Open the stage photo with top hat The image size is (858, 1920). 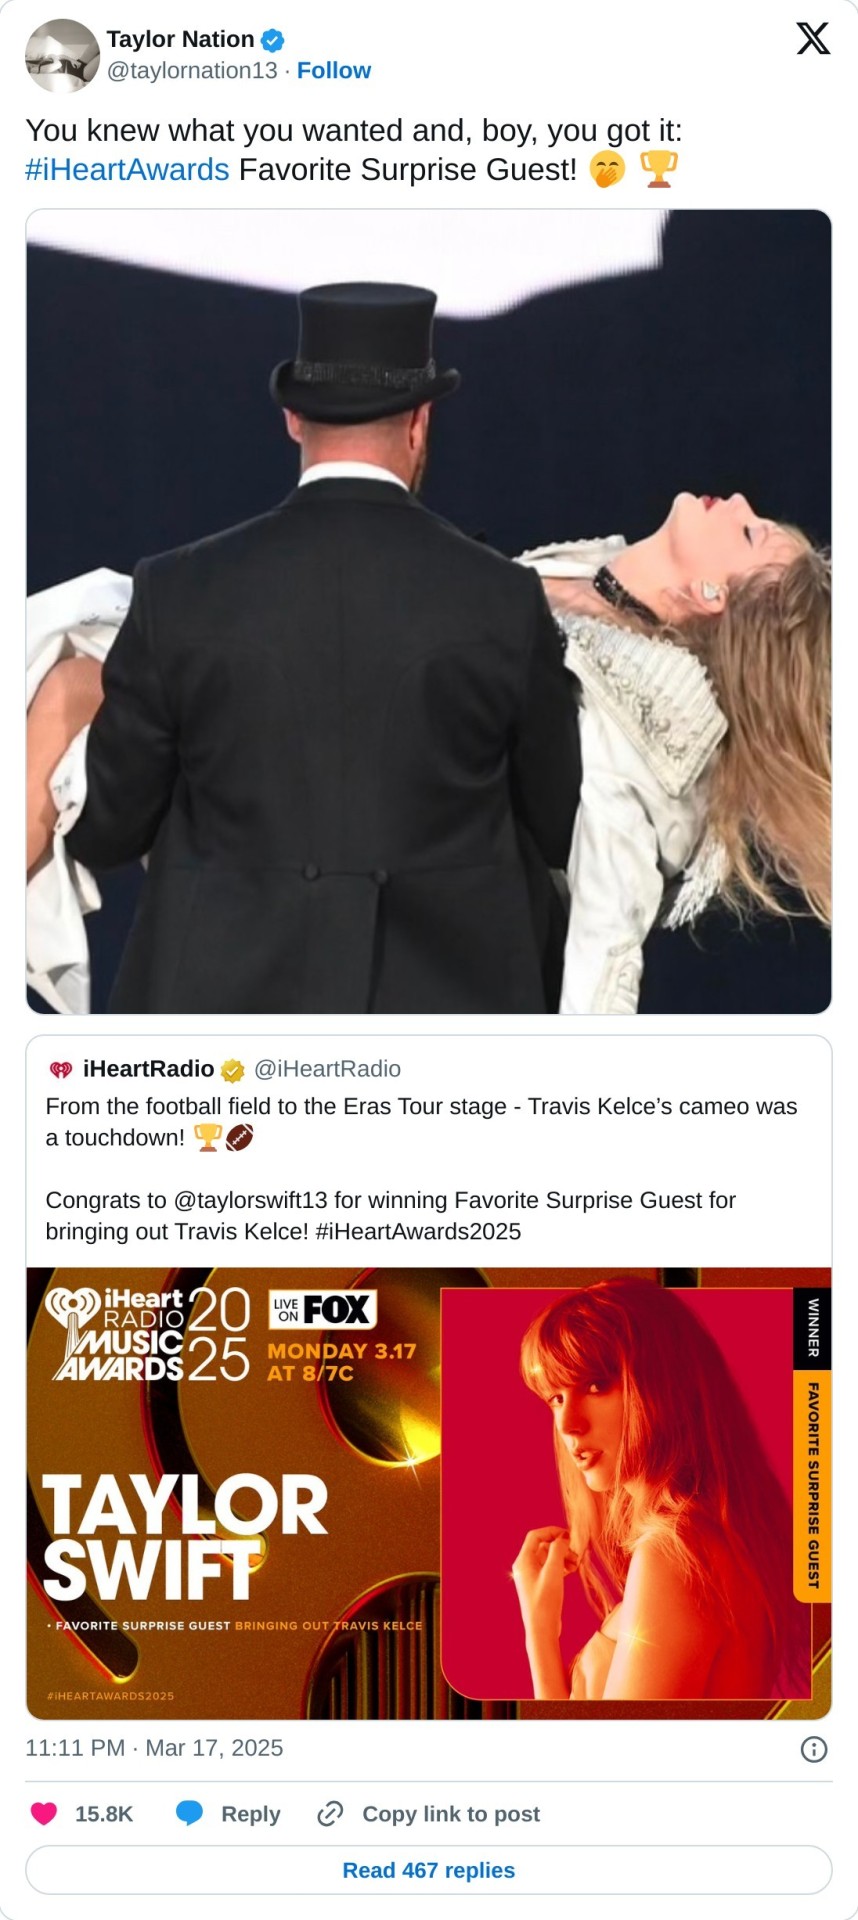[429, 611]
